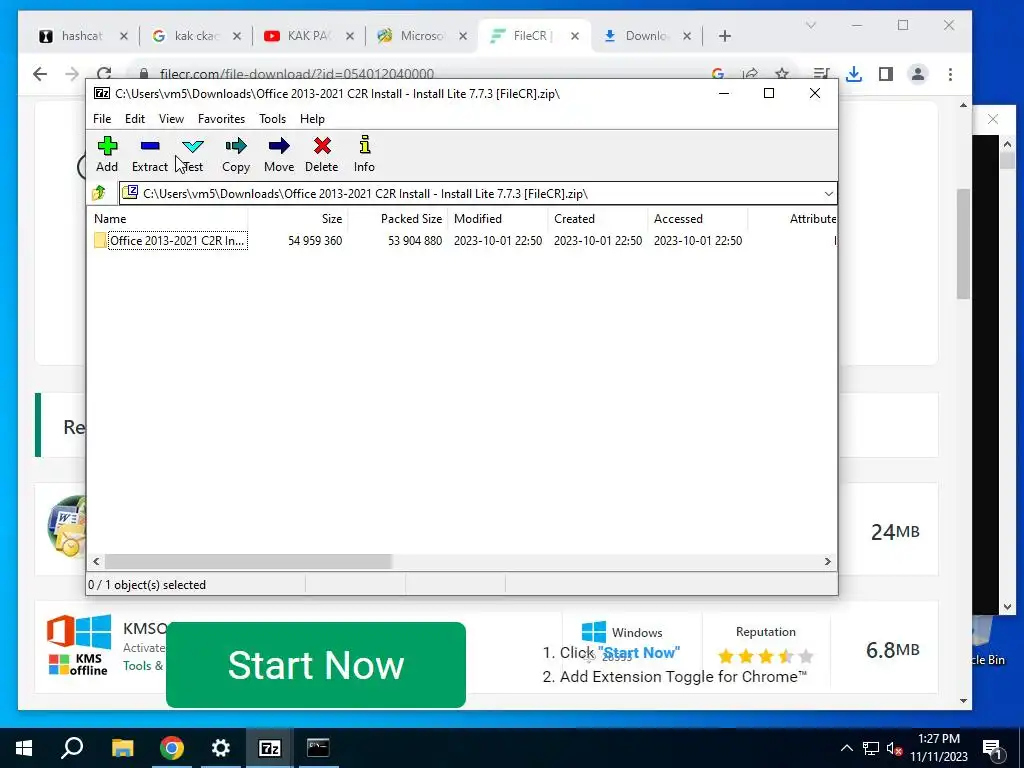Show hidden system tray icons
This screenshot has height=768, width=1024.
coord(846,748)
